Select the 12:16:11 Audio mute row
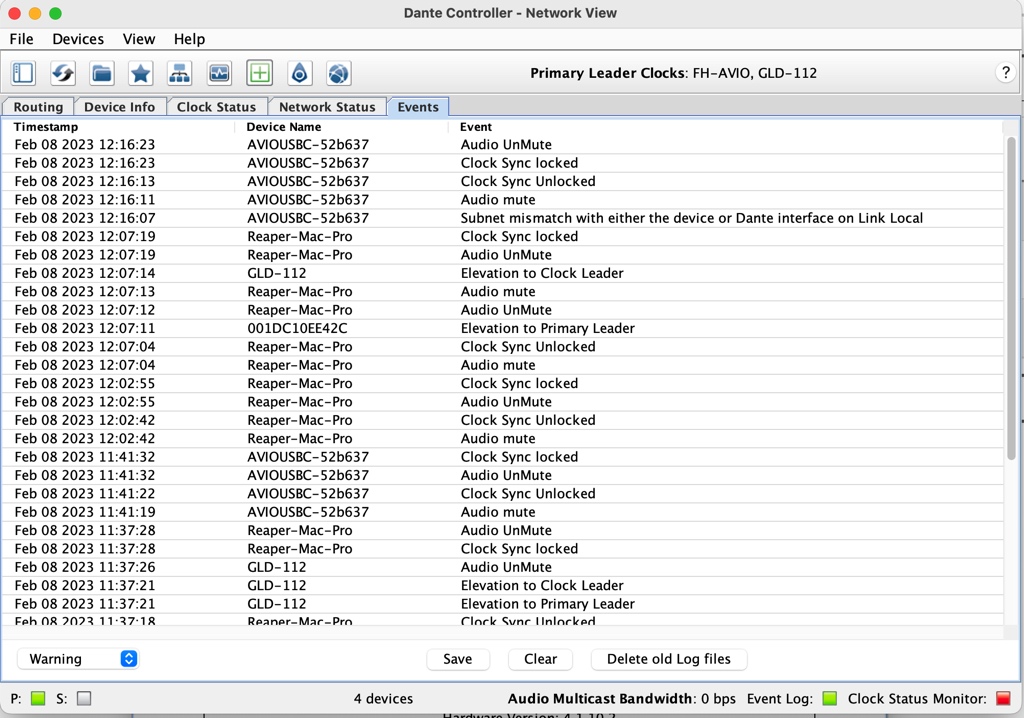The height and width of the screenshot is (718, 1024). click(502, 199)
